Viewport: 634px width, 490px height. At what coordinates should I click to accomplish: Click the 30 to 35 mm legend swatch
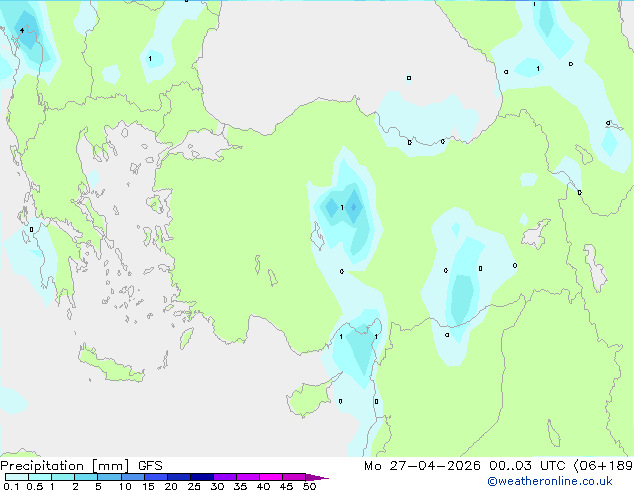click(x=225, y=477)
